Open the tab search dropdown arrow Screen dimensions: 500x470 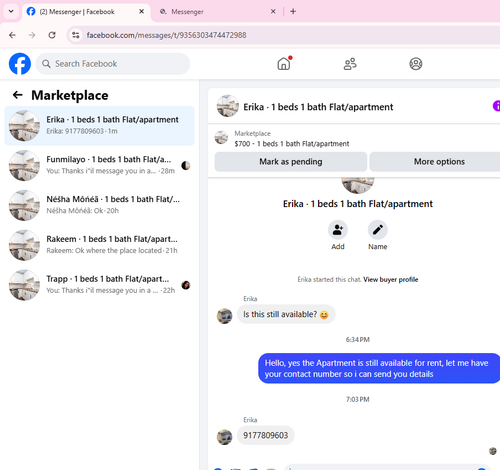11,11
